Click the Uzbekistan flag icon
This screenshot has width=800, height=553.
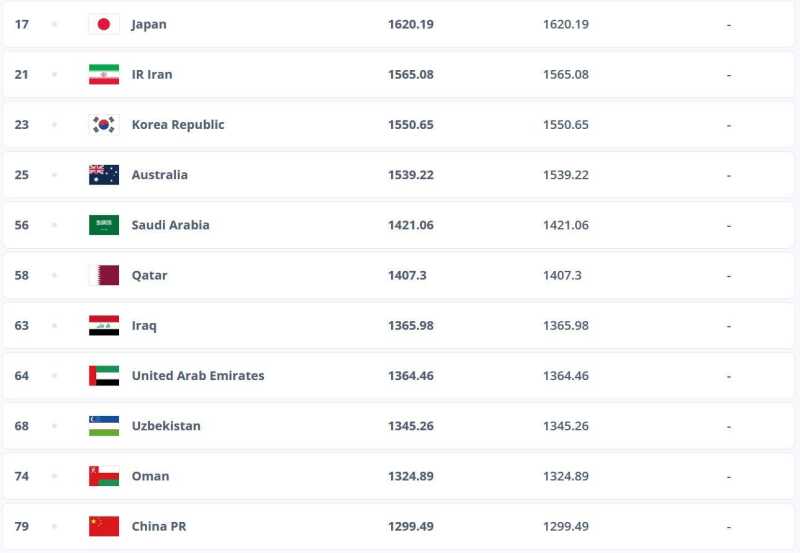103,426
